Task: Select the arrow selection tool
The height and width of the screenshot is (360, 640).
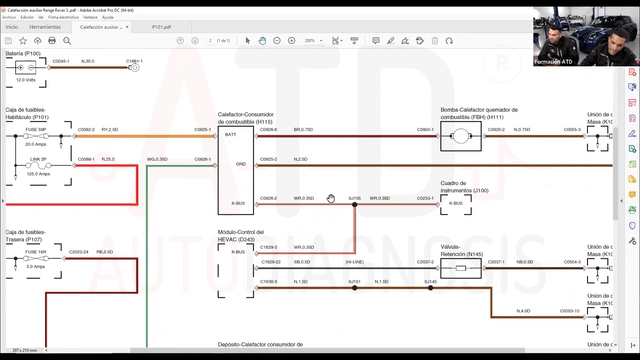Action: tap(247, 40)
